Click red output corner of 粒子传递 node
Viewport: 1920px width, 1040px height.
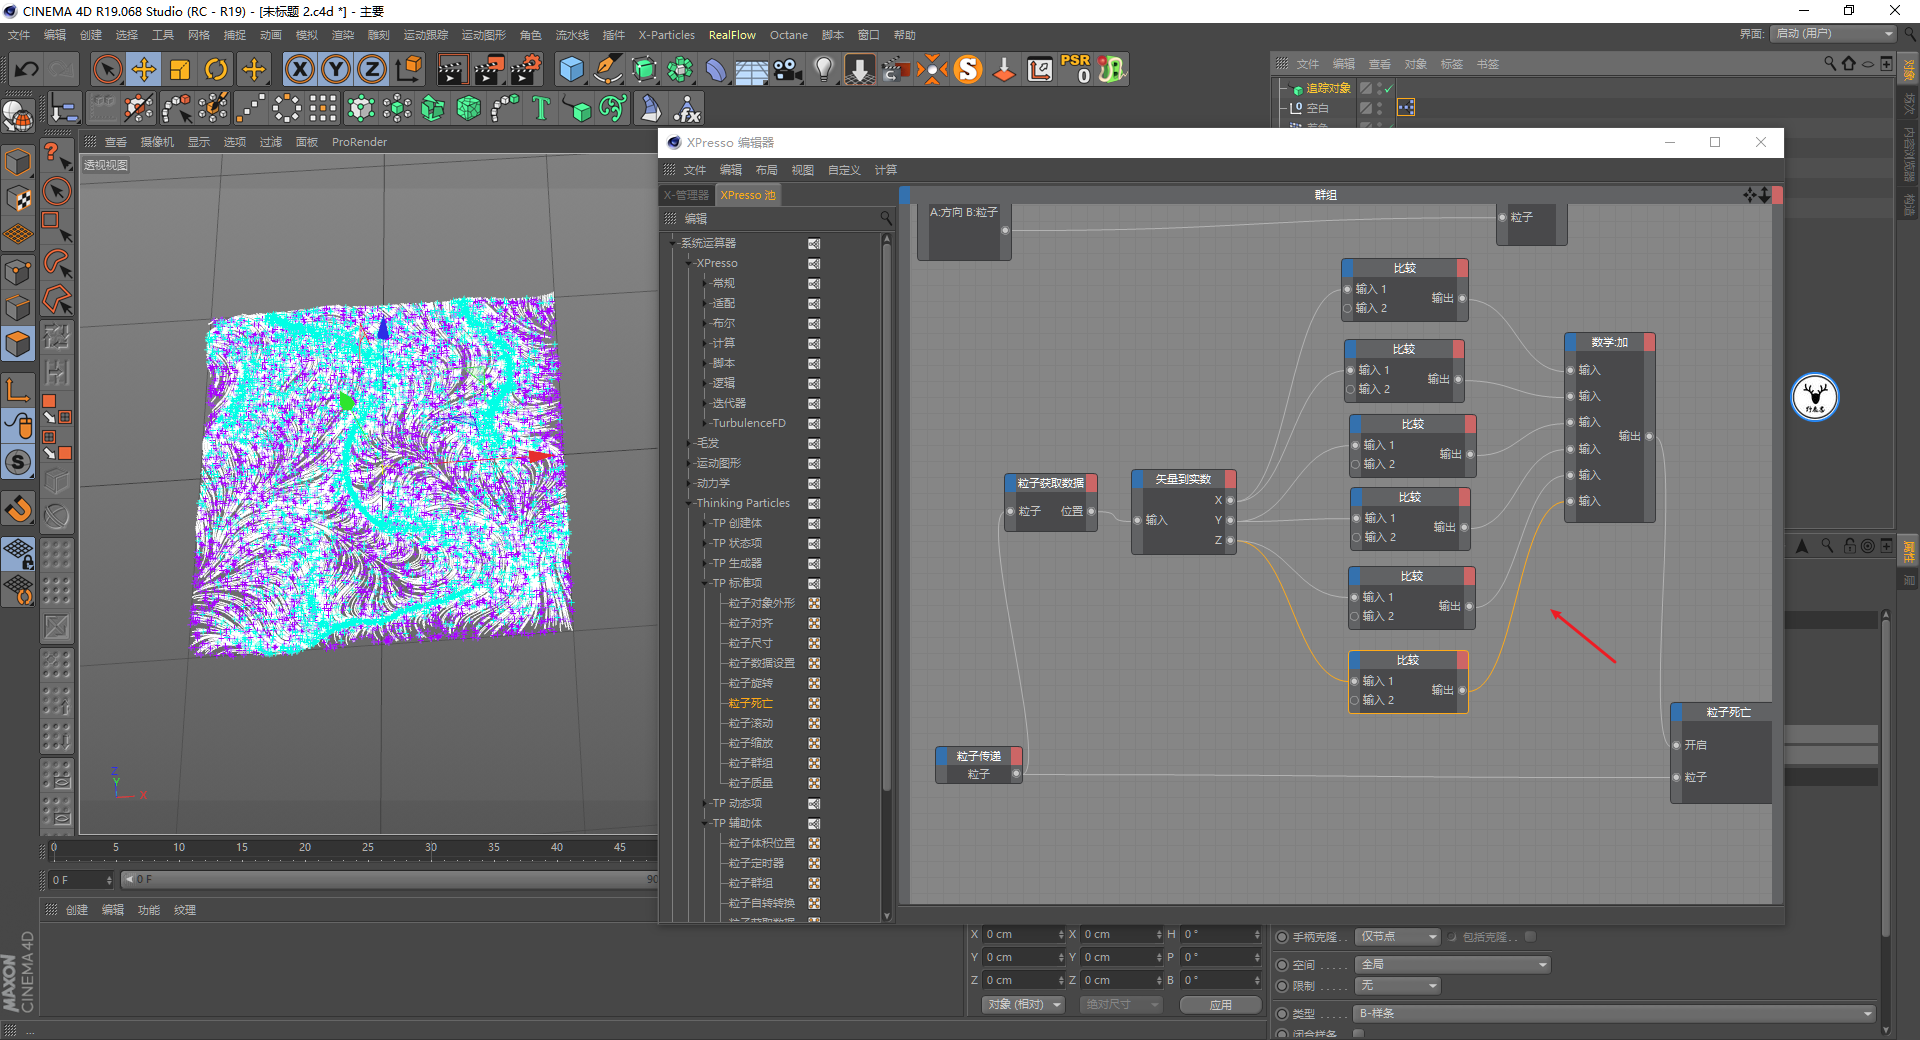click(1016, 756)
